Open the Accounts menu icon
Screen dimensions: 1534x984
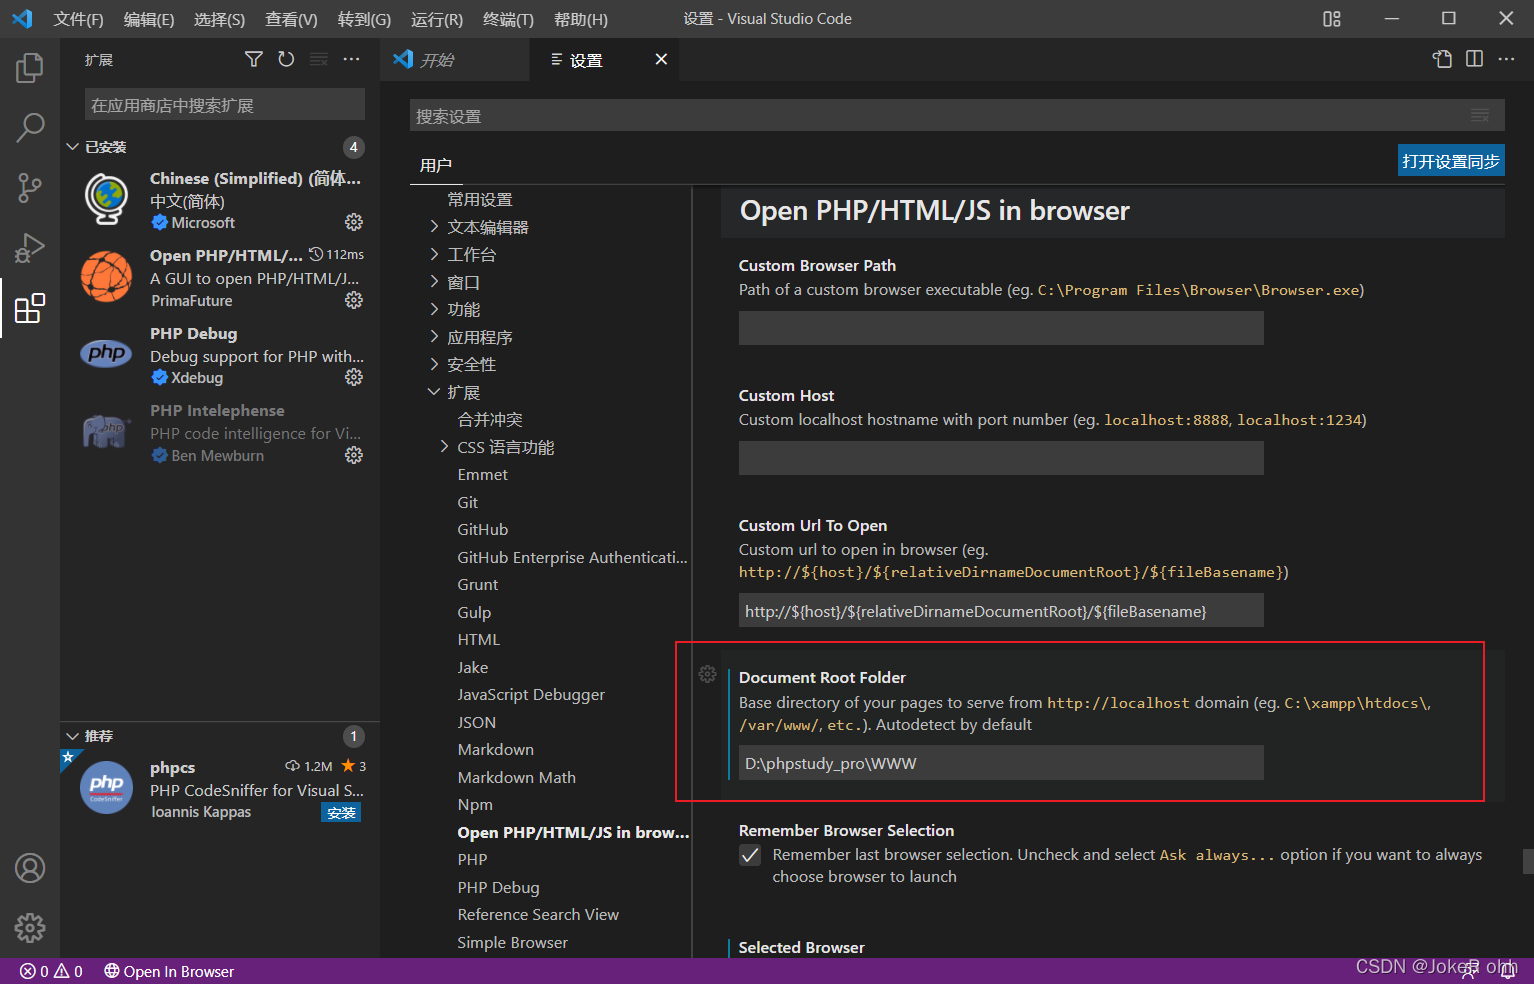coord(30,868)
